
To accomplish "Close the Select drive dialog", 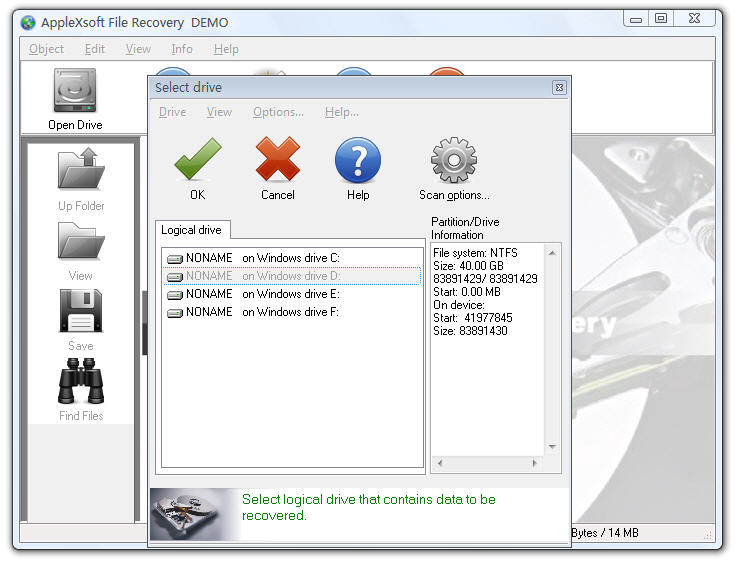I will click(559, 88).
